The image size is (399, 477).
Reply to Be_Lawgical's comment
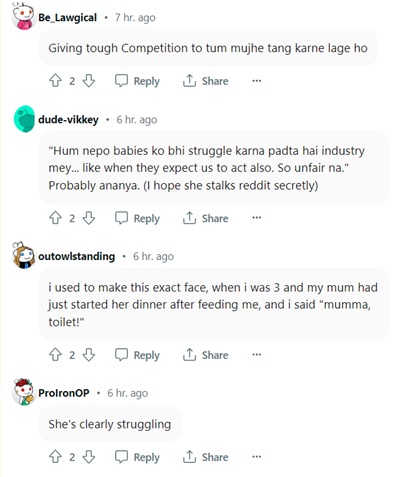(137, 81)
